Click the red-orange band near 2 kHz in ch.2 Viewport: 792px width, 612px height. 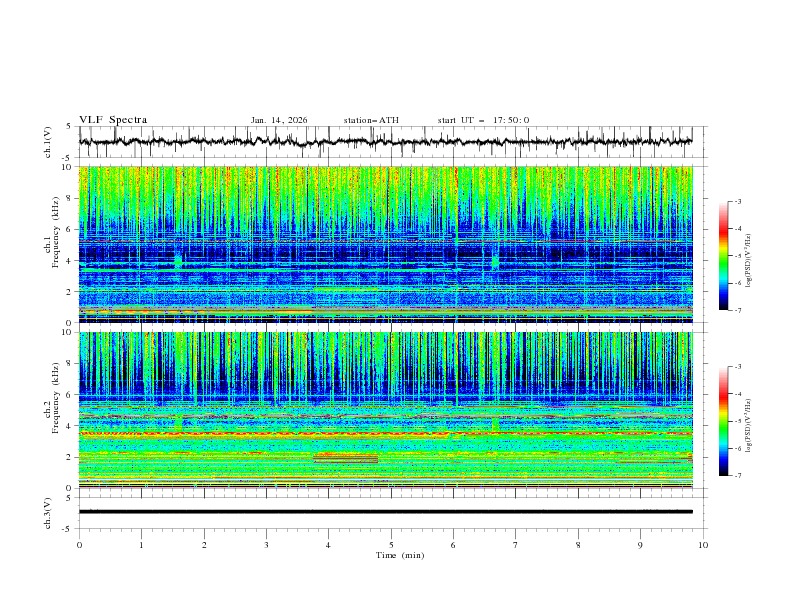click(345, 457)
